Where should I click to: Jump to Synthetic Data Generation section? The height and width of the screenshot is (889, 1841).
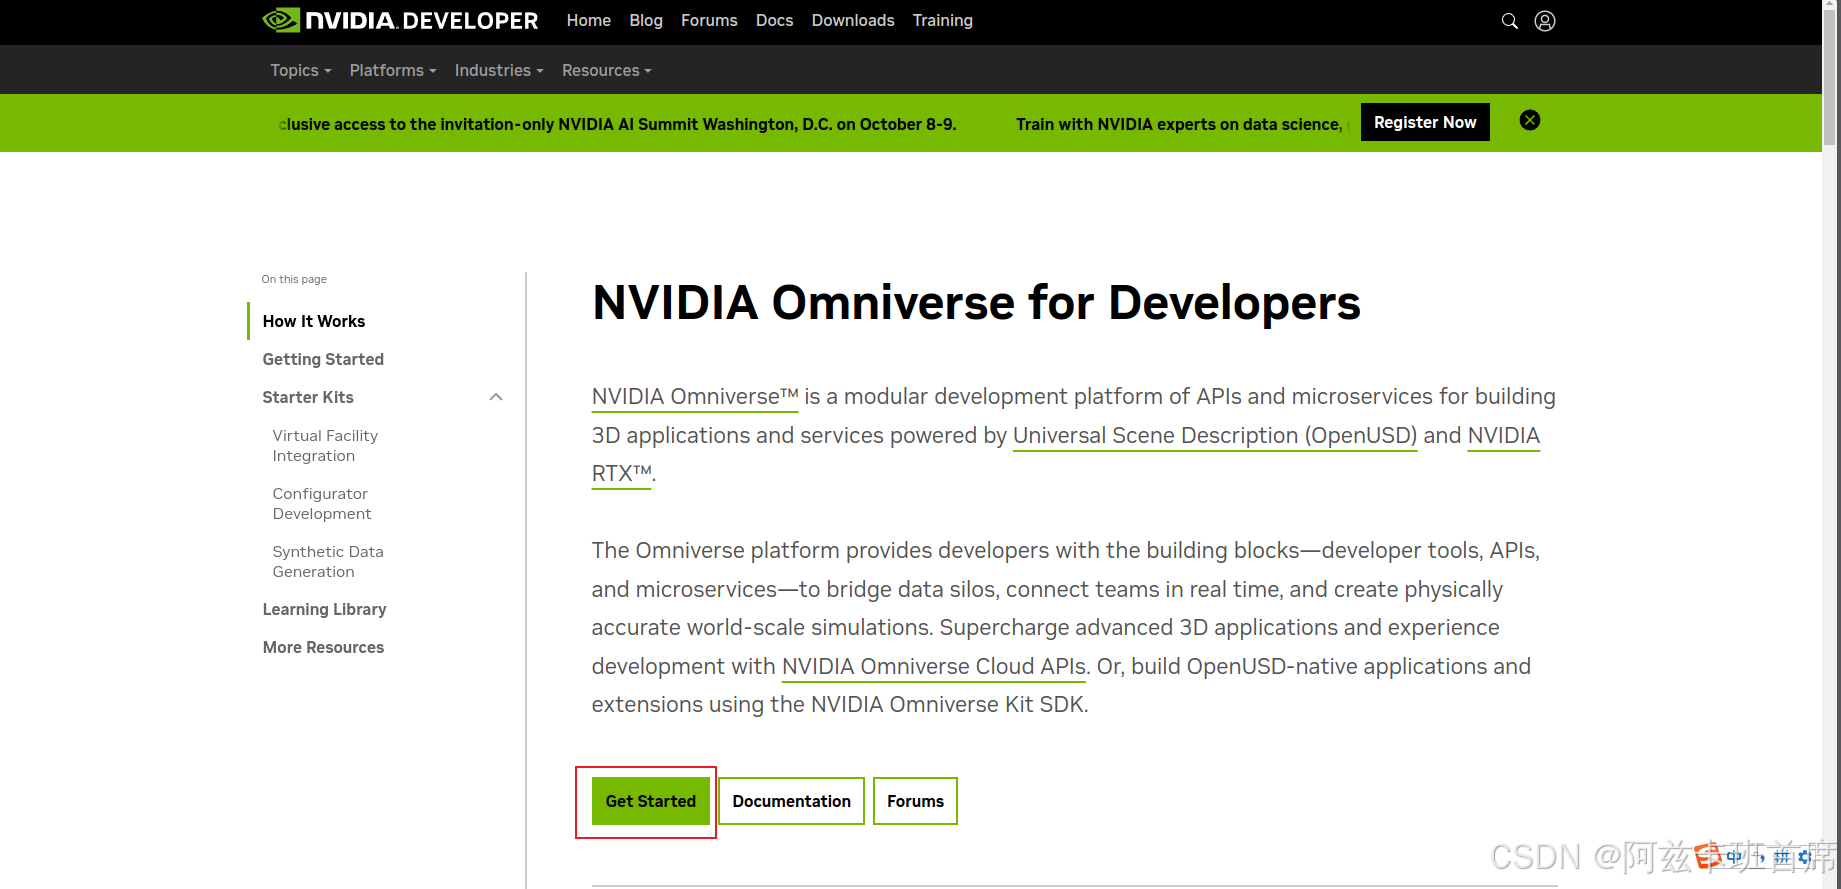(x=327, y=562)
